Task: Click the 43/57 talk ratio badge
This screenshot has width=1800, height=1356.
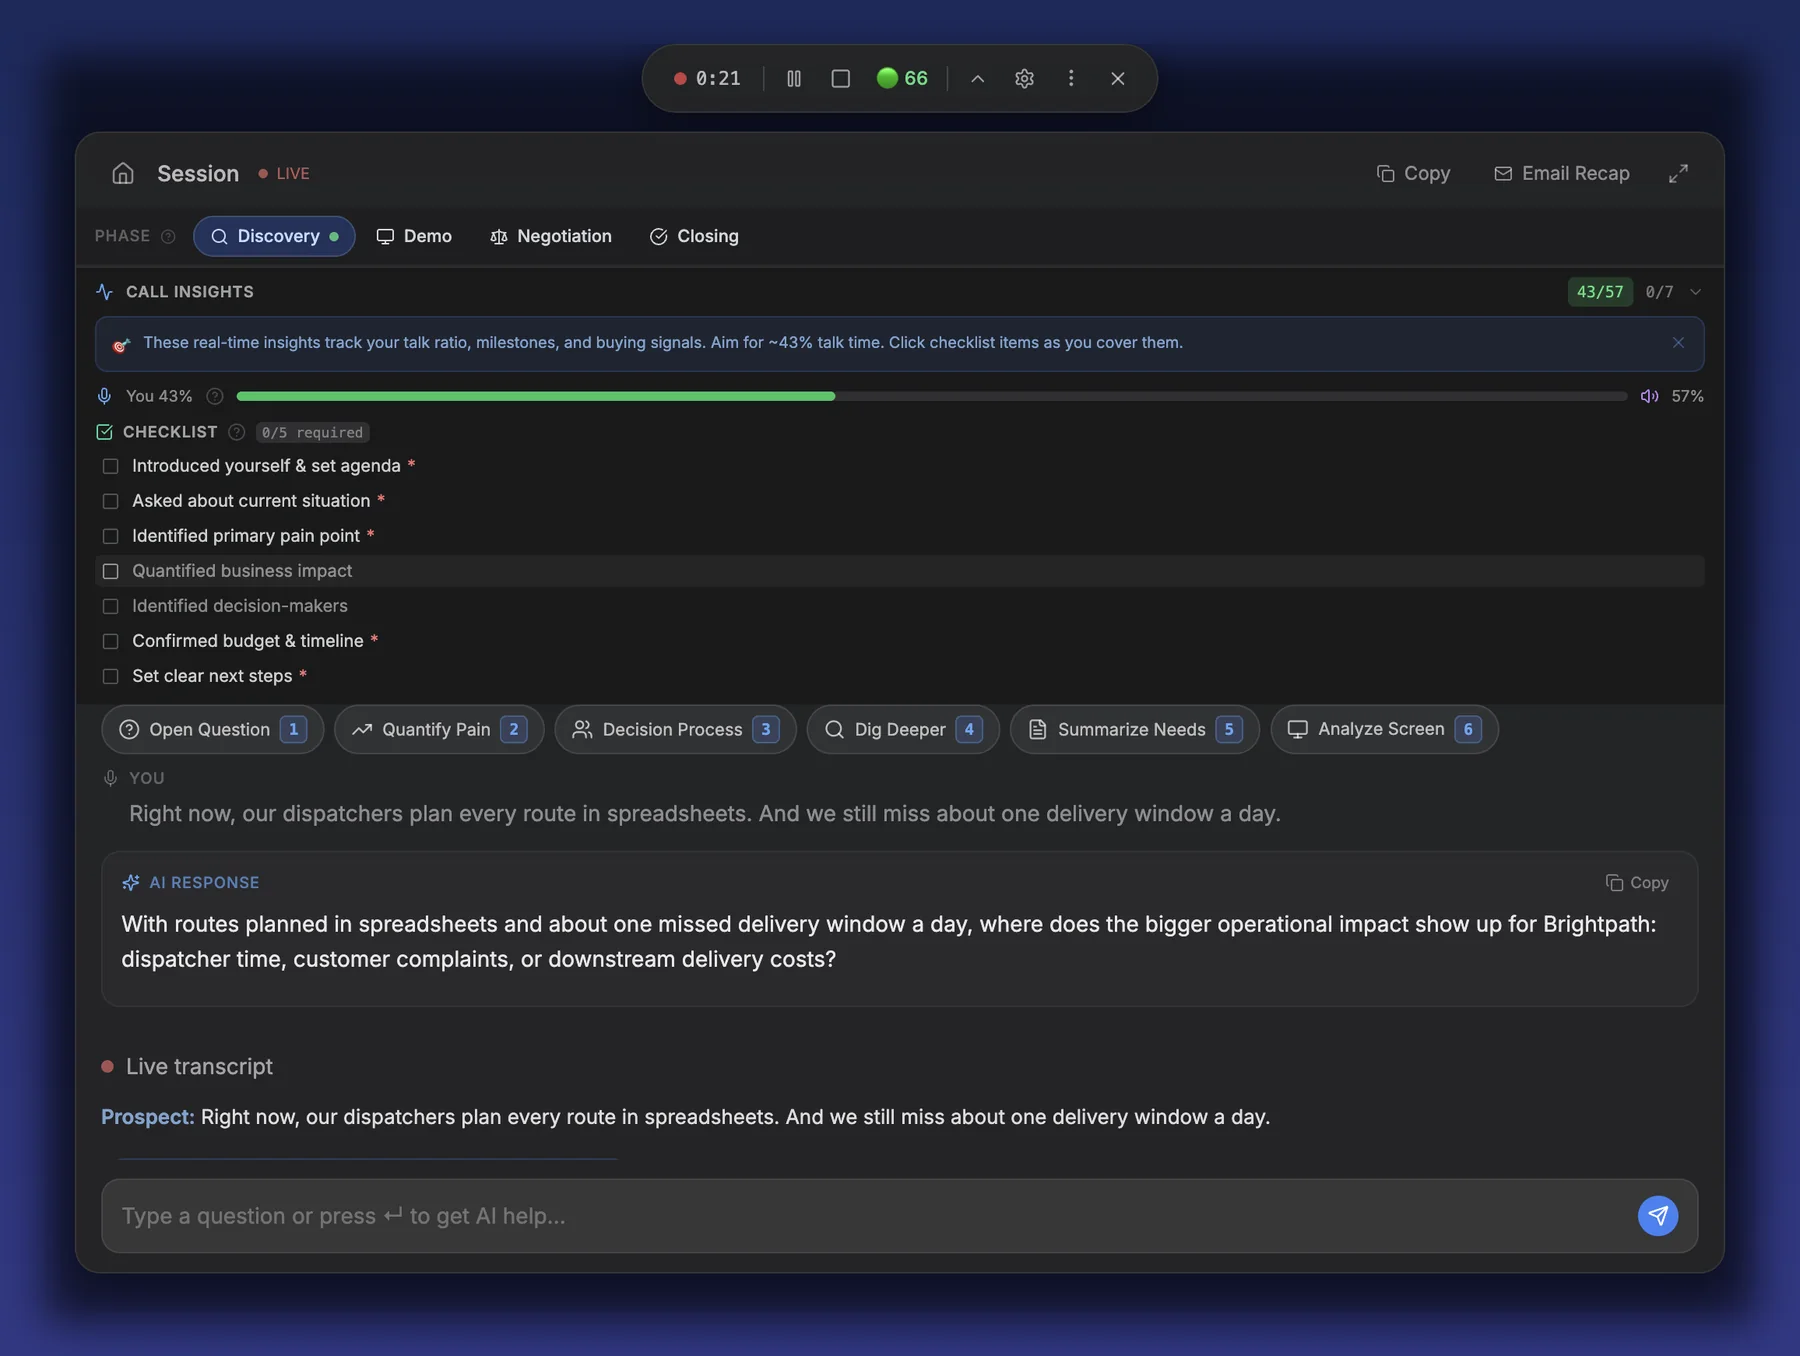Action: tap(1600, 292)
